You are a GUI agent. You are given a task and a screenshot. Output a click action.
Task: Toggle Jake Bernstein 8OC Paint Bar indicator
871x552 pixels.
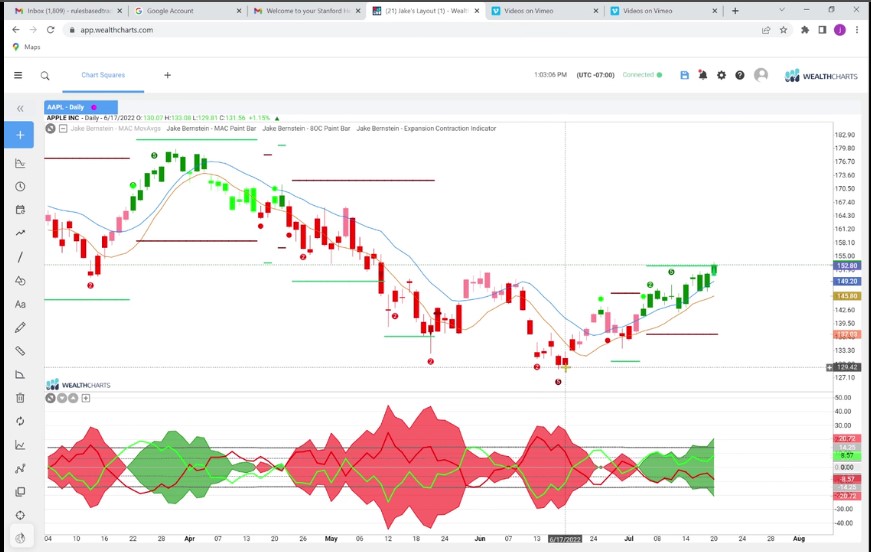tap(306, 128)
